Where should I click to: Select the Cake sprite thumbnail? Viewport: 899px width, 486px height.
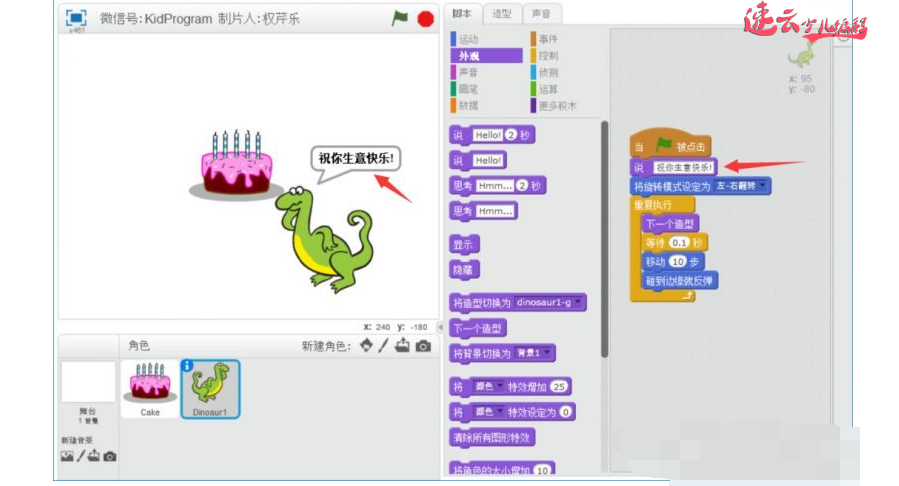coord(150,389)
